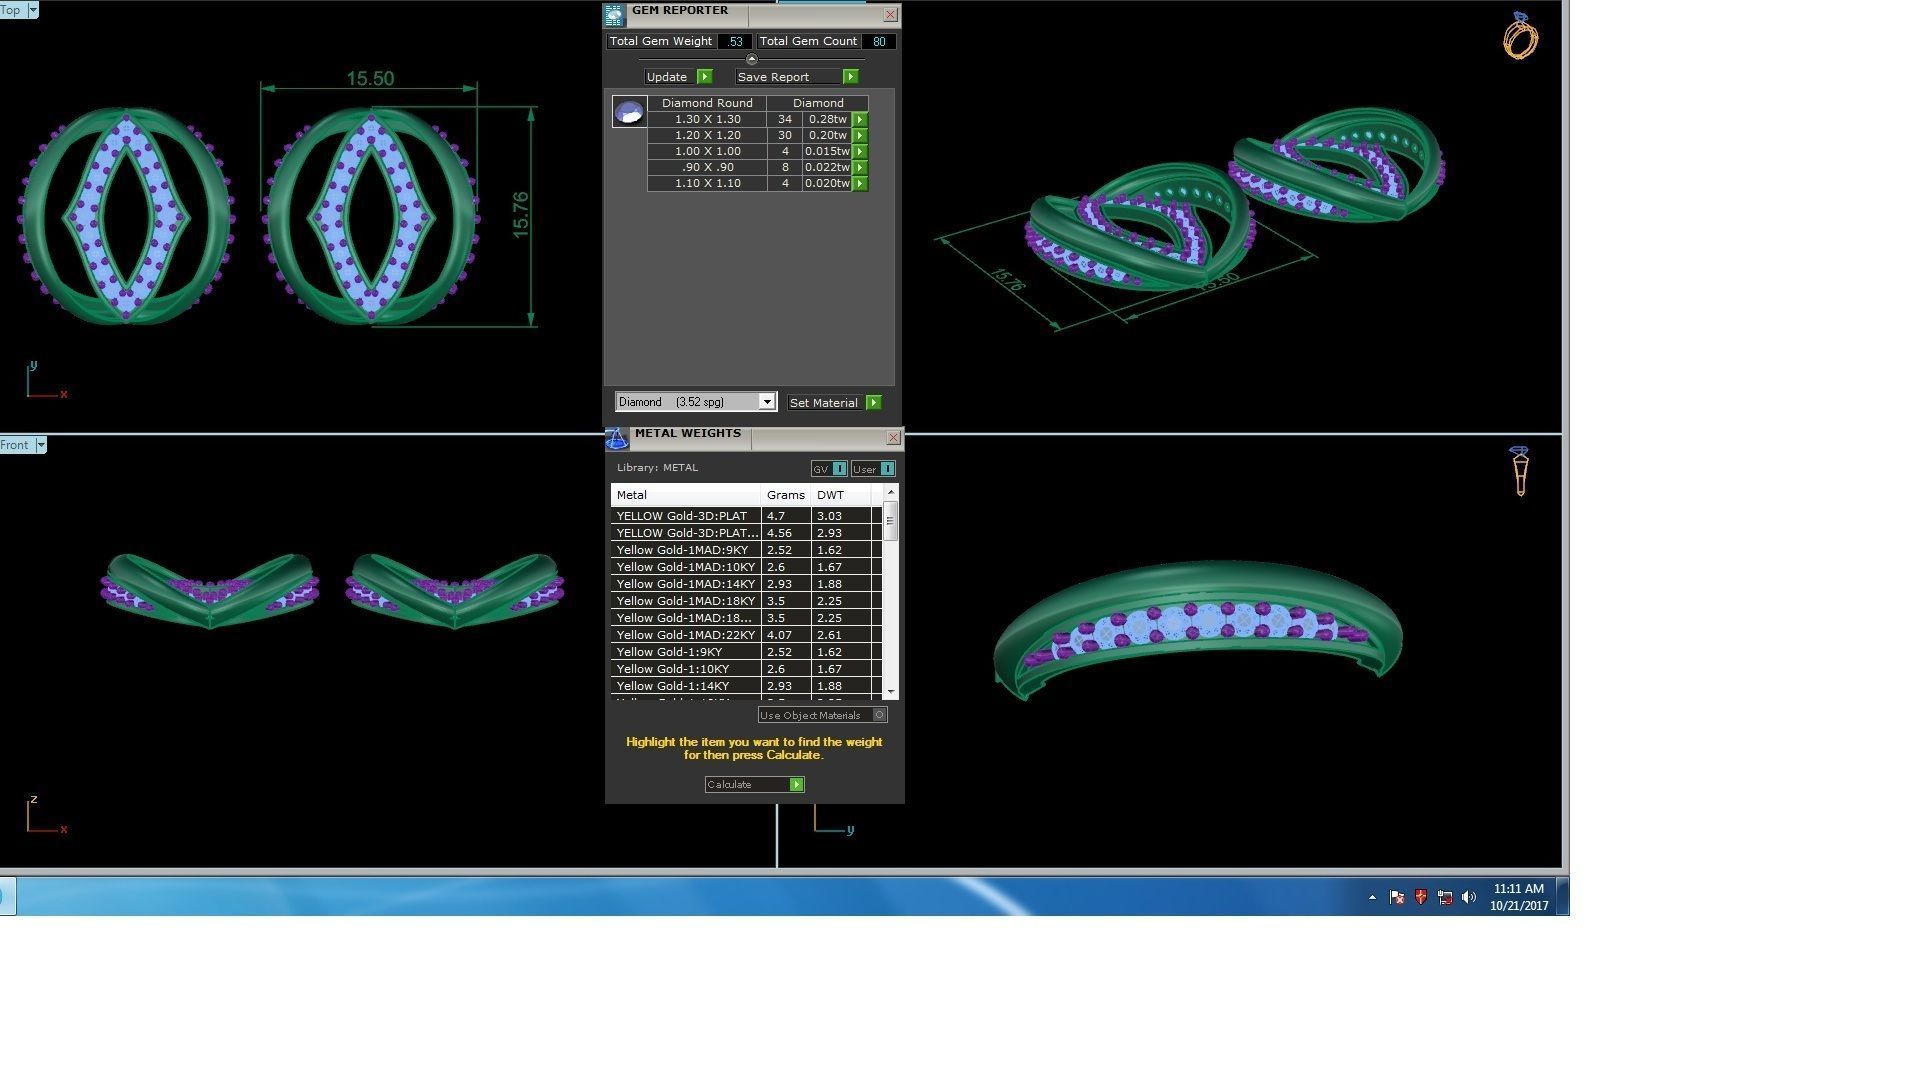1920x1080 pixels.
Task: Toggle the GV library switch
Action: point(839,469)
